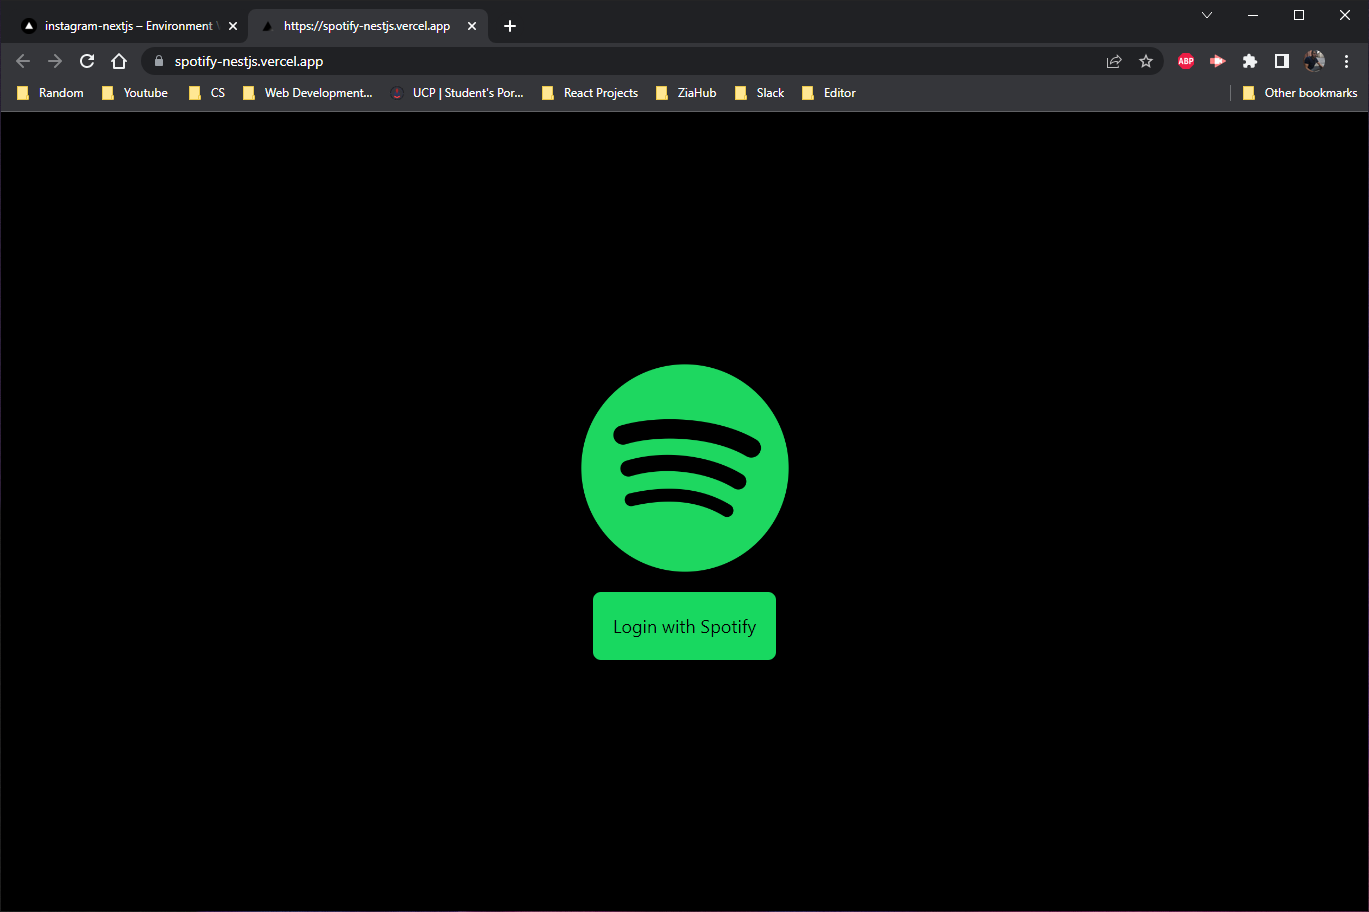The image size is (1369, 912).
Task: Share this page using the share icon
Action: coord(1114,61)
